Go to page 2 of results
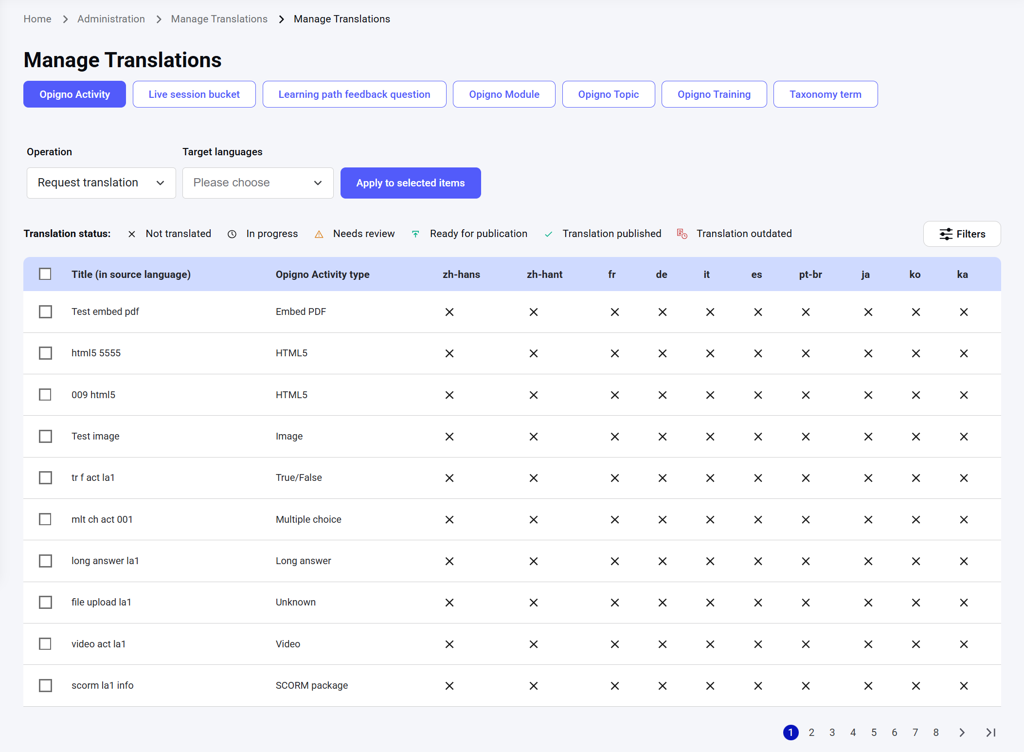 point(811,732)
